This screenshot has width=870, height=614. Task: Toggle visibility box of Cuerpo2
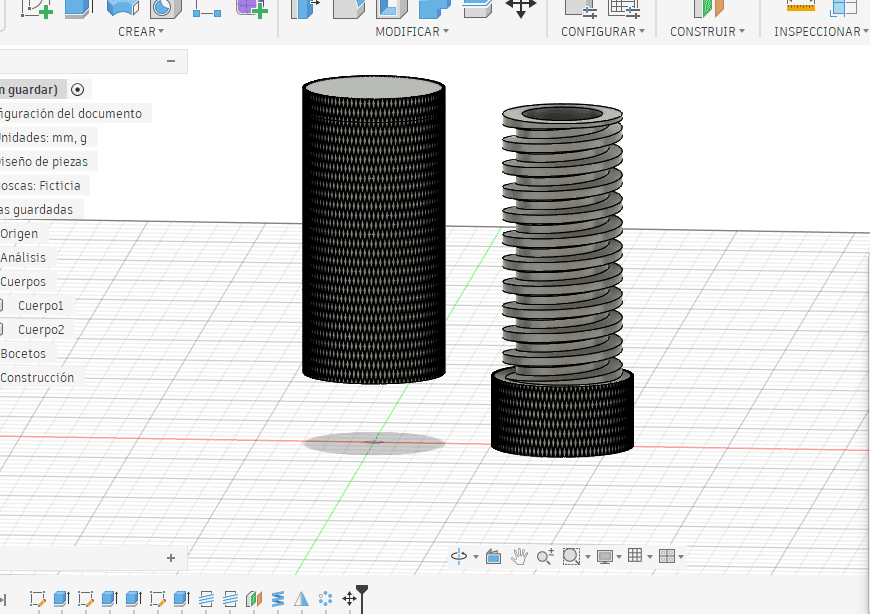point(2,329)
